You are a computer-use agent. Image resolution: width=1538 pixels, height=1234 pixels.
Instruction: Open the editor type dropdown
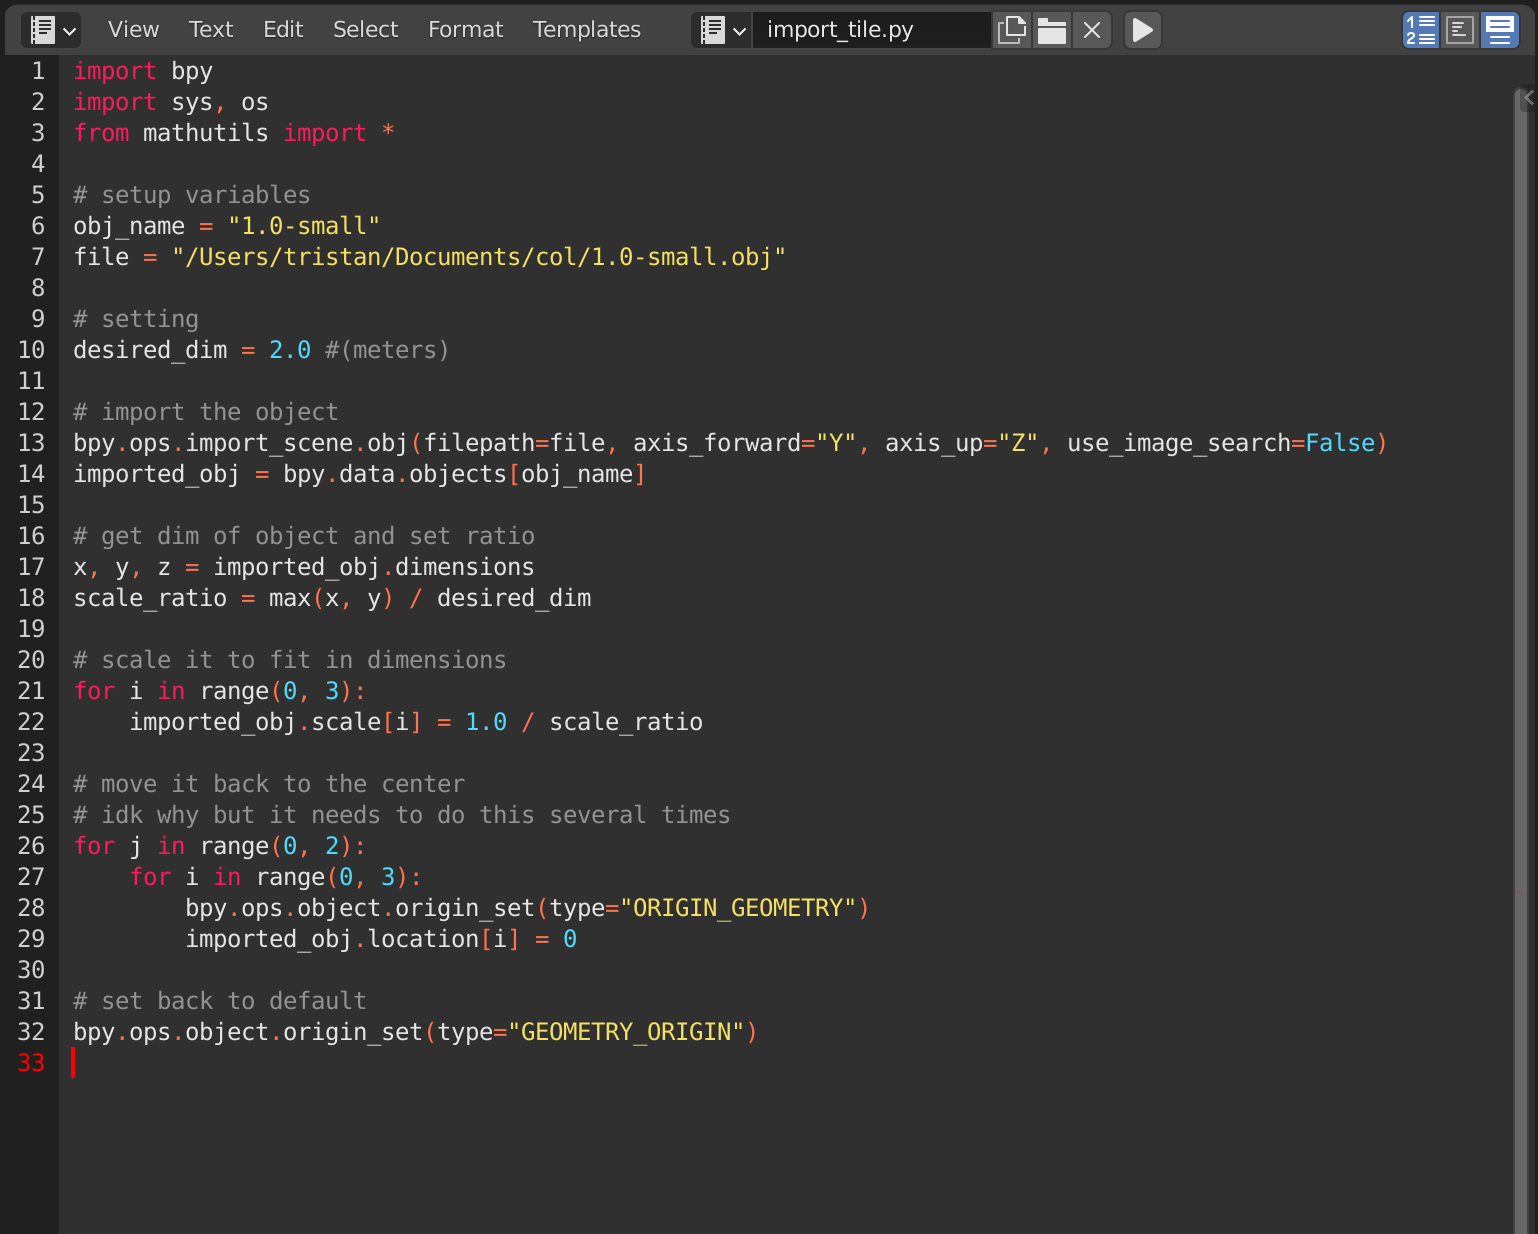52,30
